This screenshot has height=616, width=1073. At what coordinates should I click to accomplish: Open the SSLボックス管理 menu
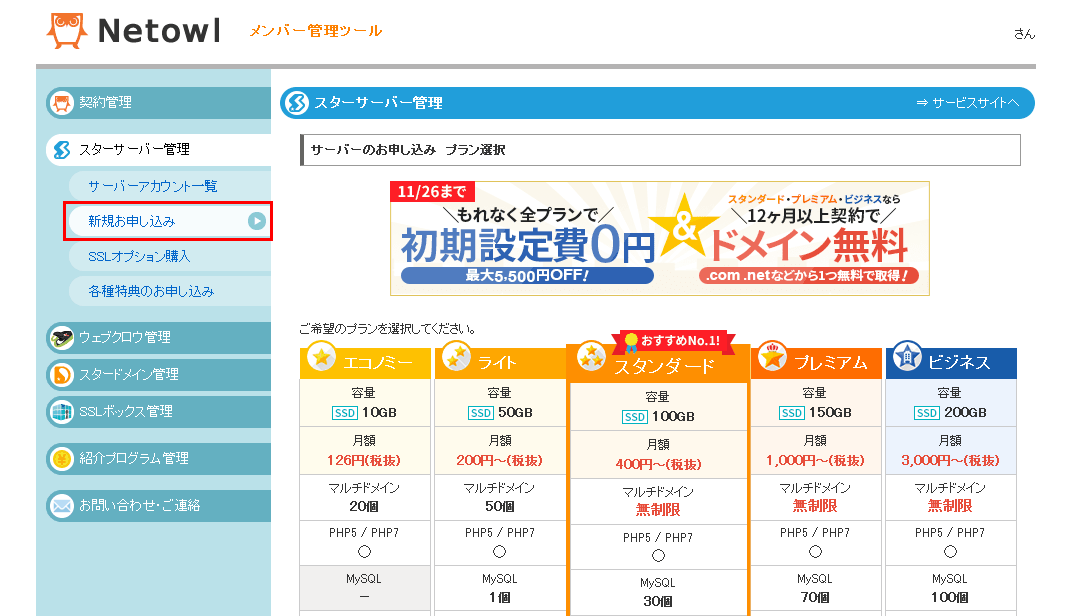coord(159,412)
